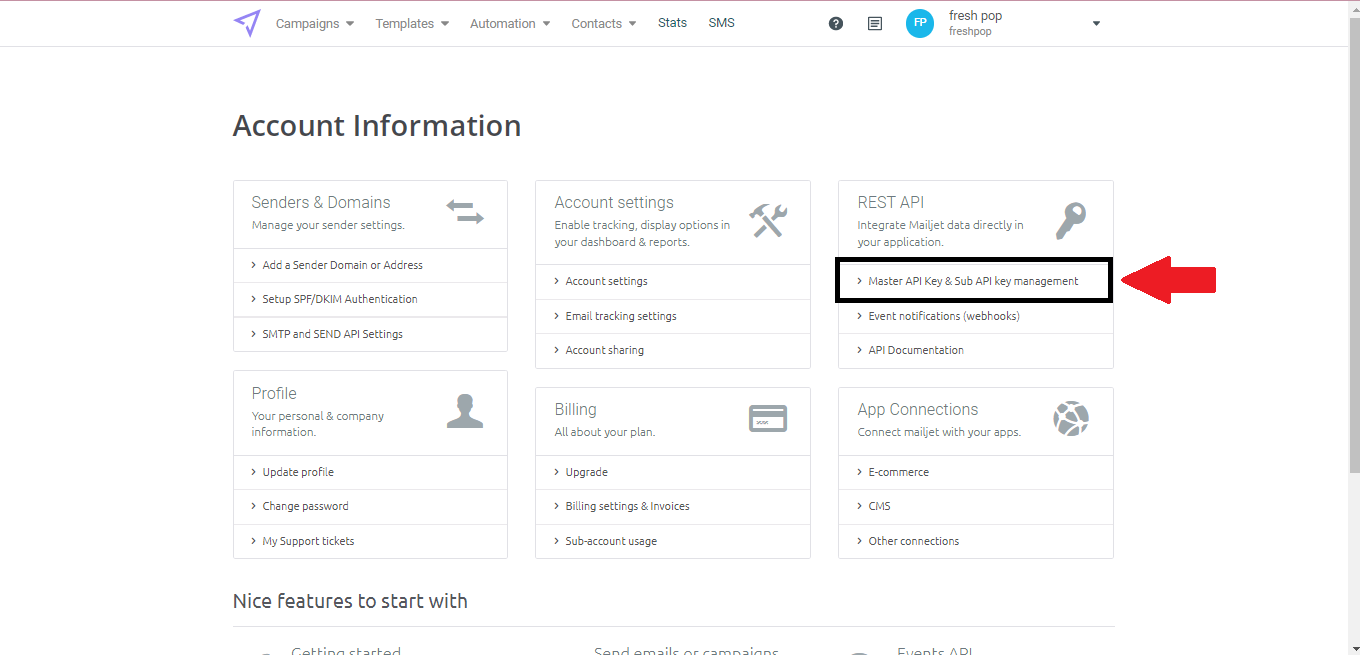Click the REST API card heading

891,202
